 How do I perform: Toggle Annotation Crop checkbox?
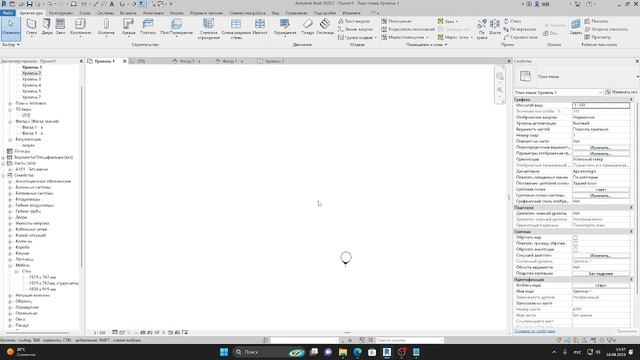click(575, 249)
